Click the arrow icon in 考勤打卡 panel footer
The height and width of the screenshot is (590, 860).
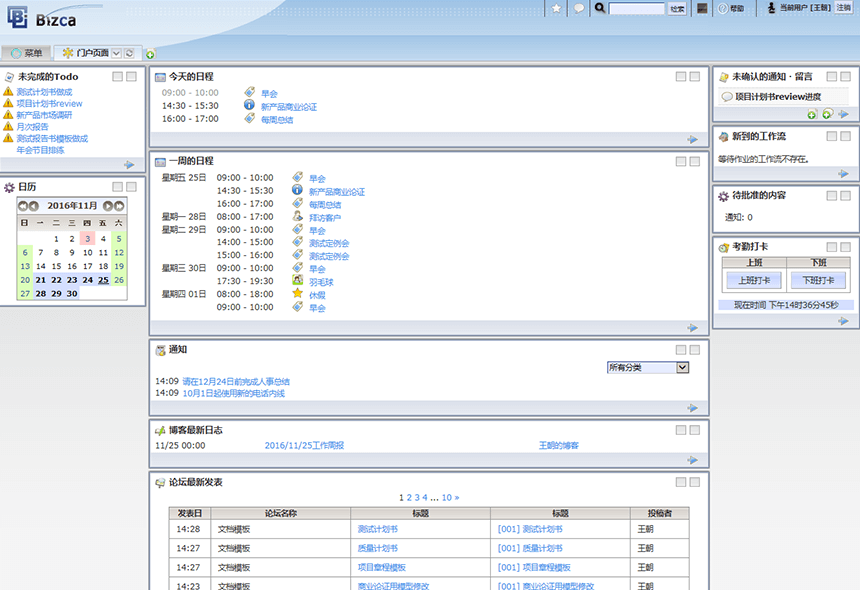coord(843,321)
